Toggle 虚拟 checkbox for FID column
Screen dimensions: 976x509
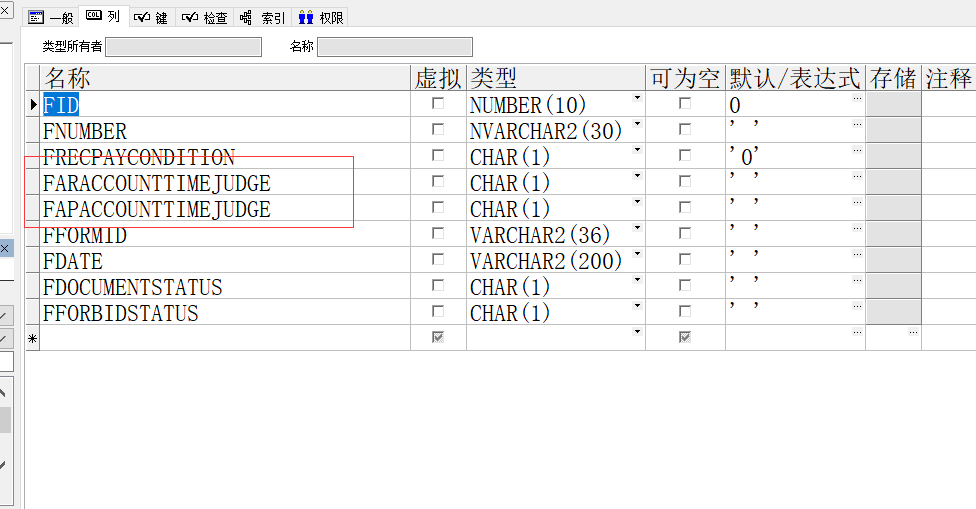[438, 104]
